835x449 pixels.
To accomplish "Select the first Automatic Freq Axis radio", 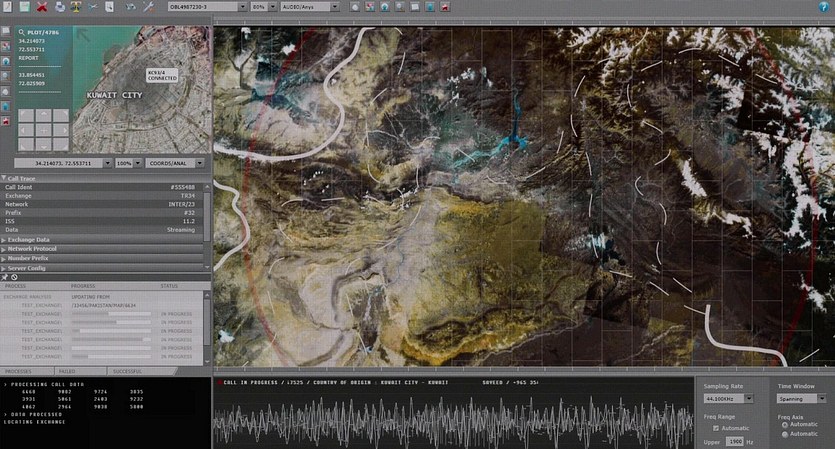I will 785,425.
